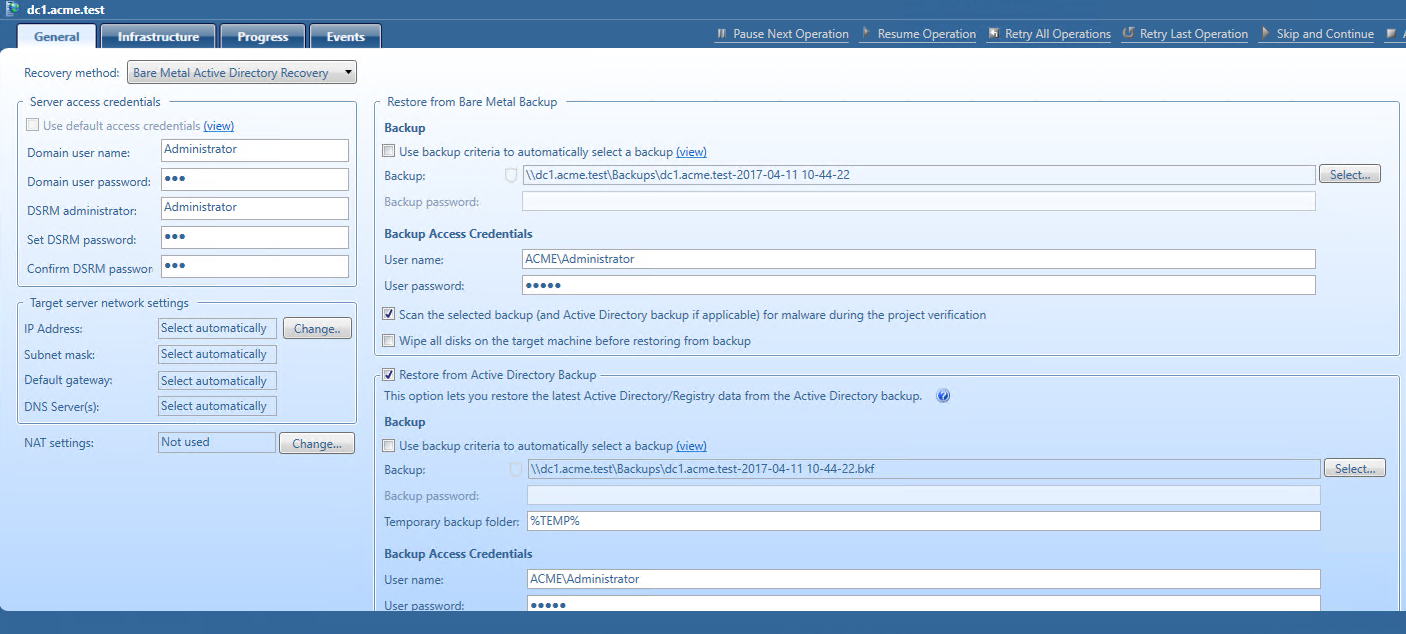This screenshot has height=634, width=1406.
Task: Click the Pause Next Operation toolbar icon
Action: (x=721, y=34)
